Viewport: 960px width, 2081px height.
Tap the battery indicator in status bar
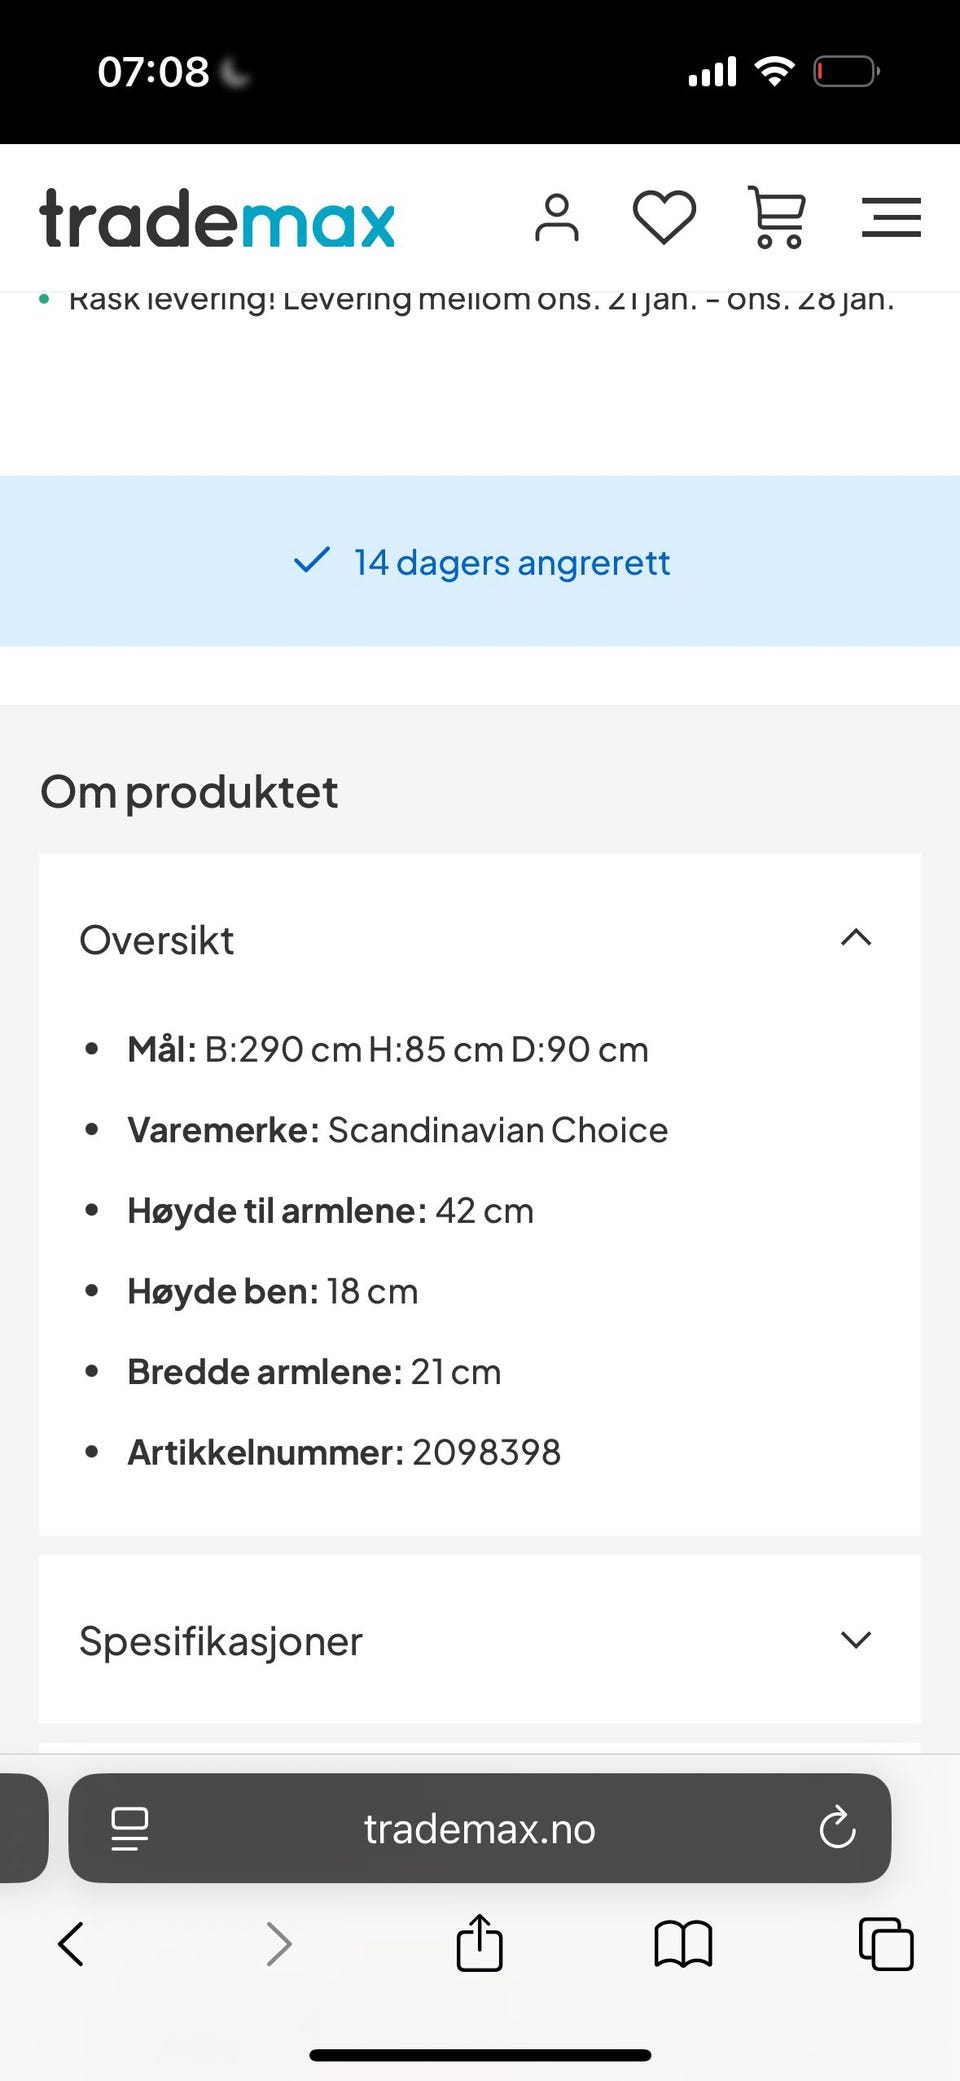(845, 72)
